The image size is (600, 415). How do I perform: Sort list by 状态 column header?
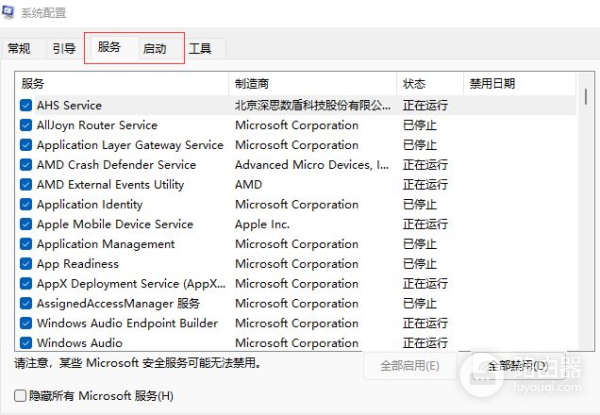coord(430,84)
